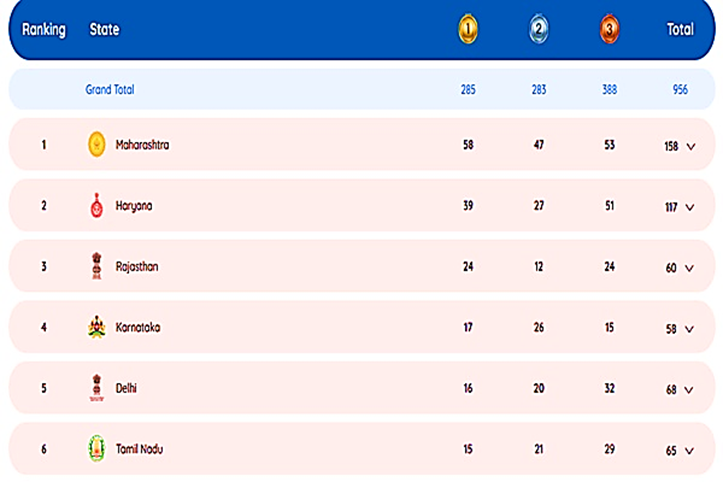Screen dimensions: 723x482
Task: Expand the Rajasthan row chevron
Action: (689, 268)
